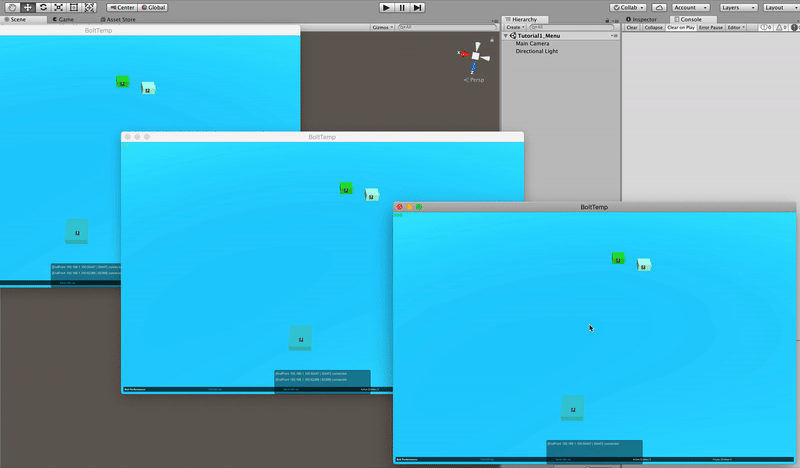
Task: Toggle pivot mode Center button
Action: [122, 7]
